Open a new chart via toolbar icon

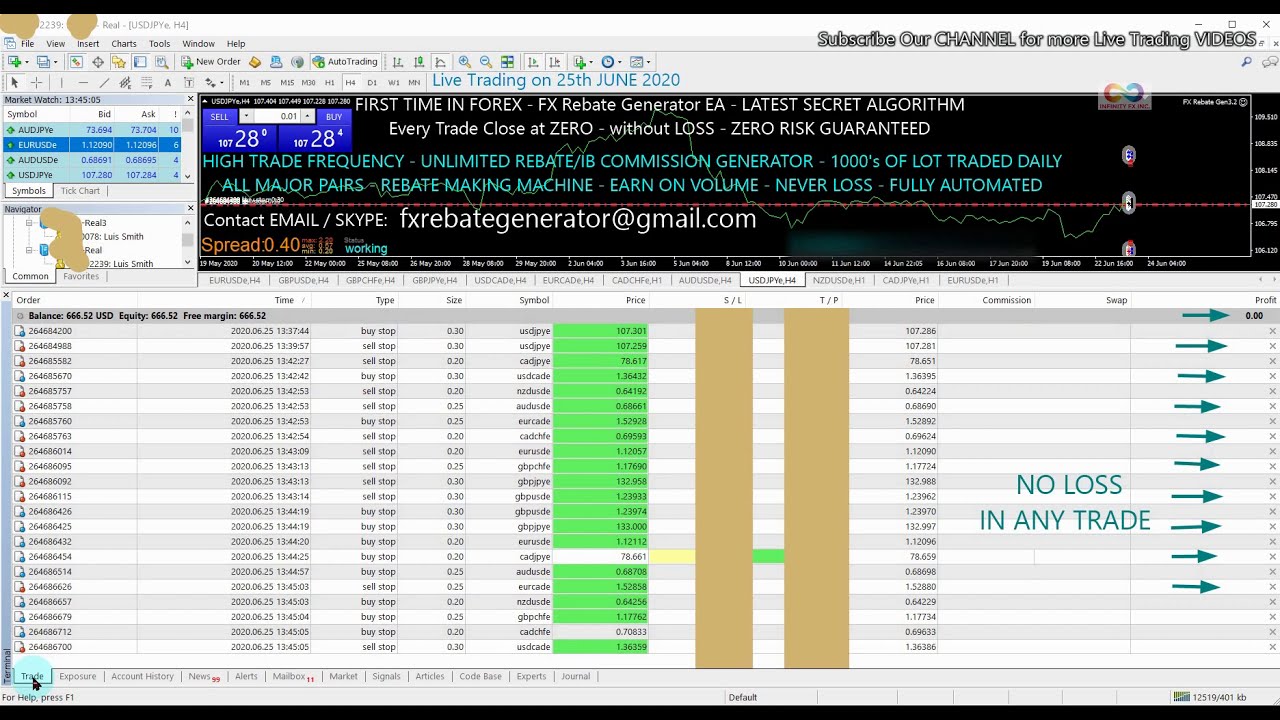pos(13,62)
